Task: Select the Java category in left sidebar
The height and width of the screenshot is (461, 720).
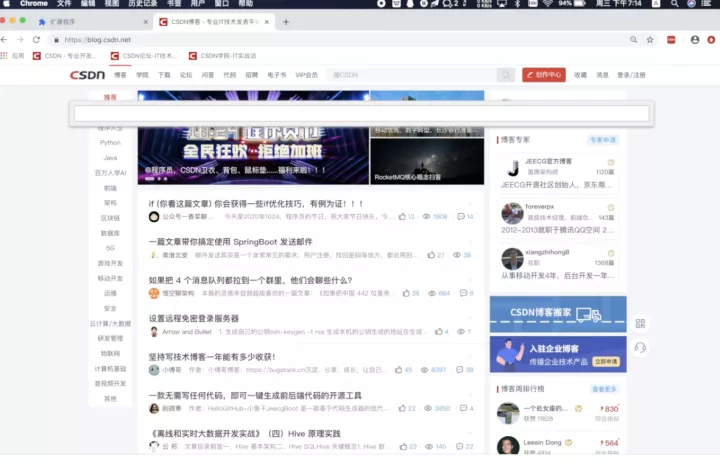Action: point(110,157)
